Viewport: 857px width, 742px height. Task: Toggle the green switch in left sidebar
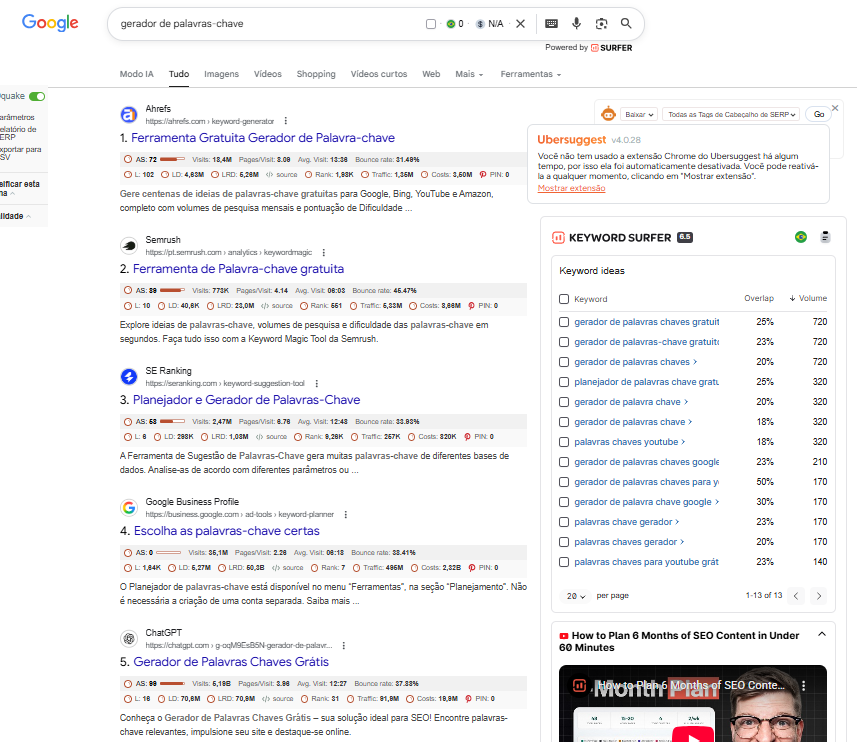[37, 97]
